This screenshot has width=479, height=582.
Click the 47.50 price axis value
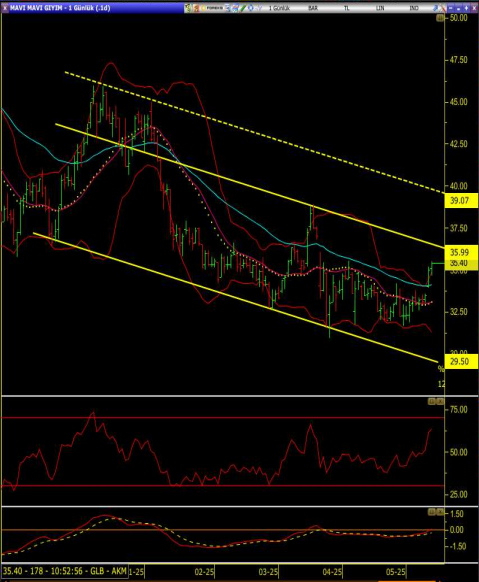pyautogui.click(x=459, y=60)
